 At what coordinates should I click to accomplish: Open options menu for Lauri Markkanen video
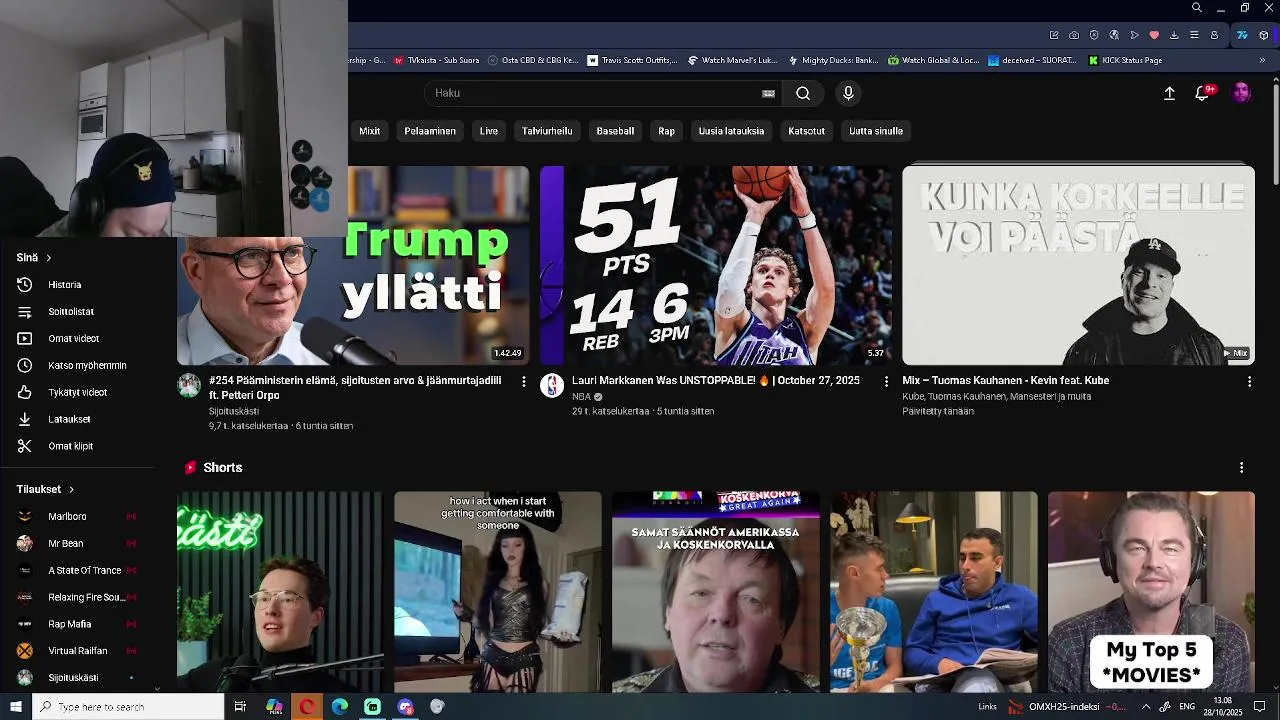pos(886,381)
